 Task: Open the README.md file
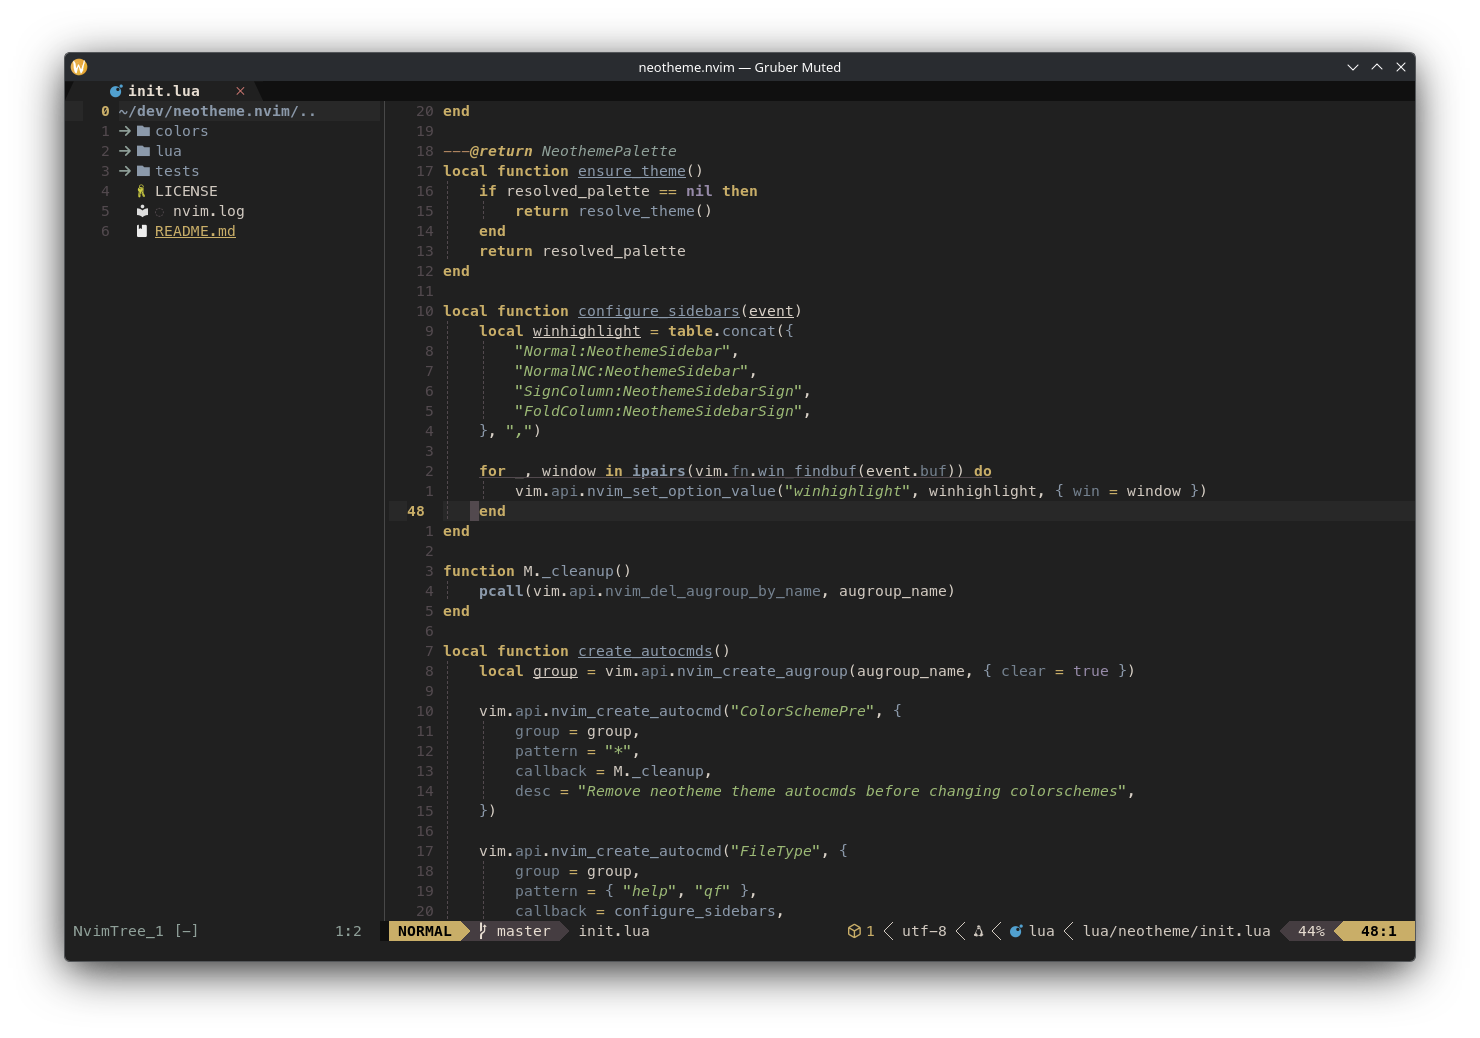[195, 231]
